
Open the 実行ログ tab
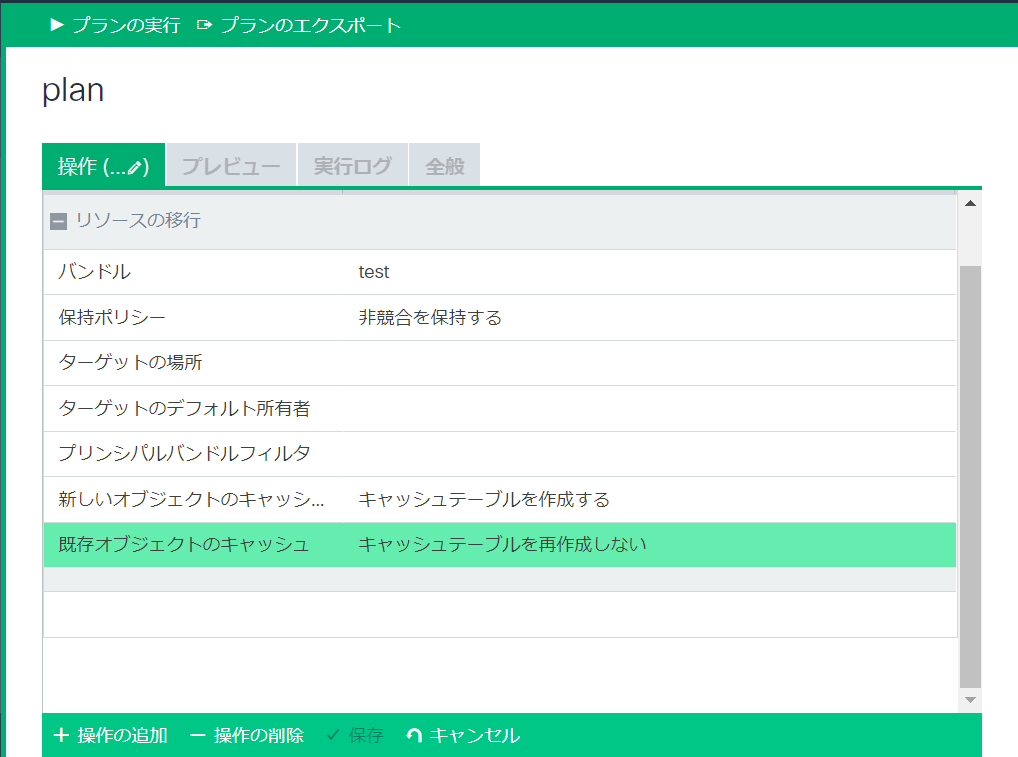pyautogui.click(x=353, y=166)
